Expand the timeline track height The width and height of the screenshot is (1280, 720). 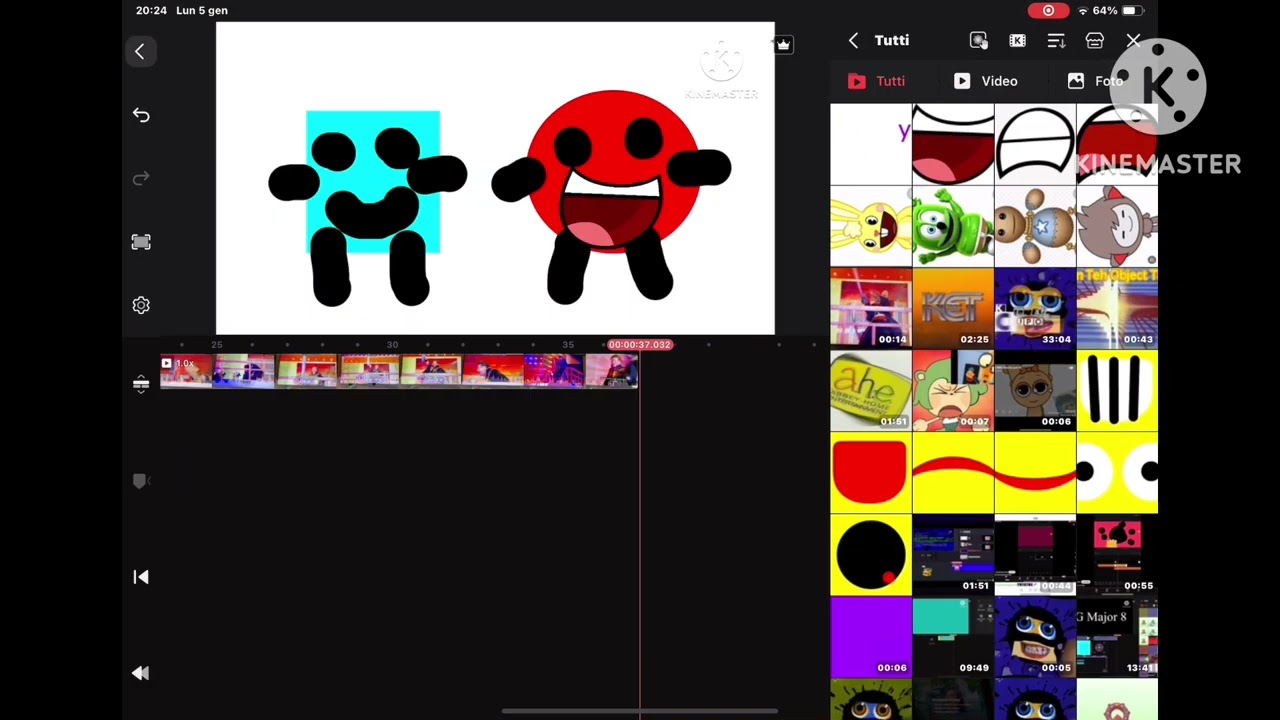(x=141, y=384)
